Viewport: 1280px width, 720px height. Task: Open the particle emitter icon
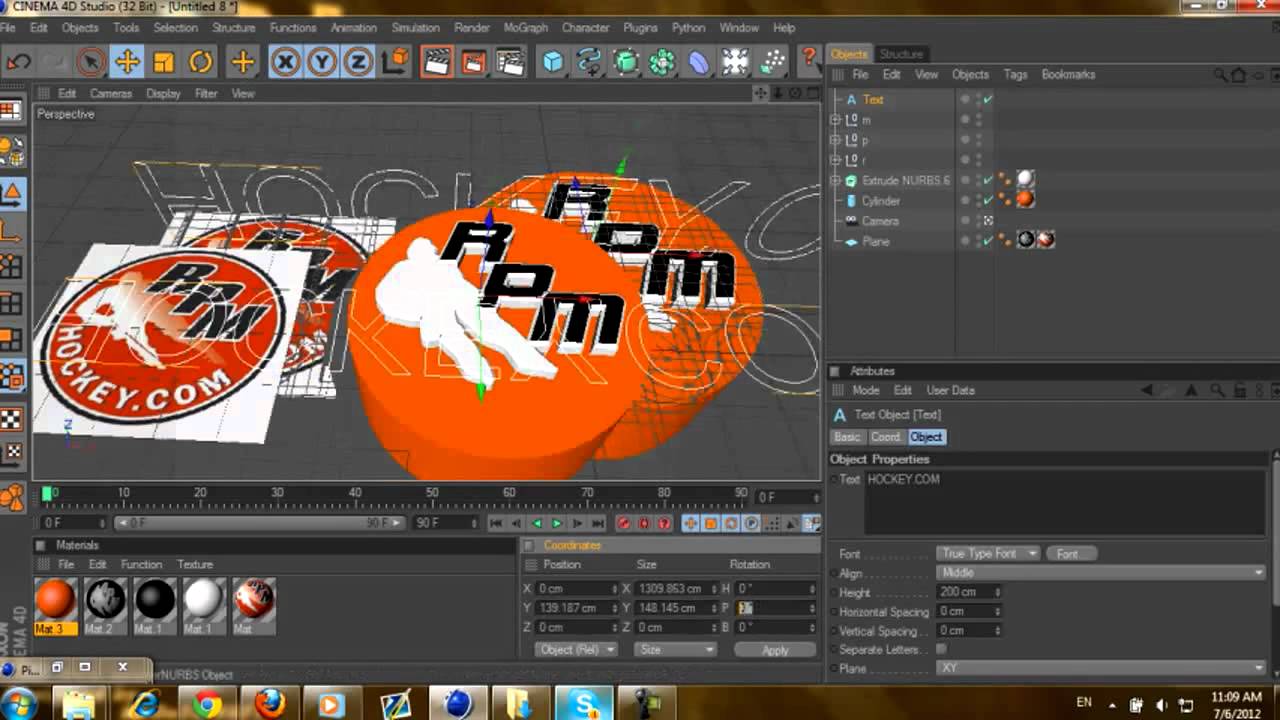pos(772,62)
